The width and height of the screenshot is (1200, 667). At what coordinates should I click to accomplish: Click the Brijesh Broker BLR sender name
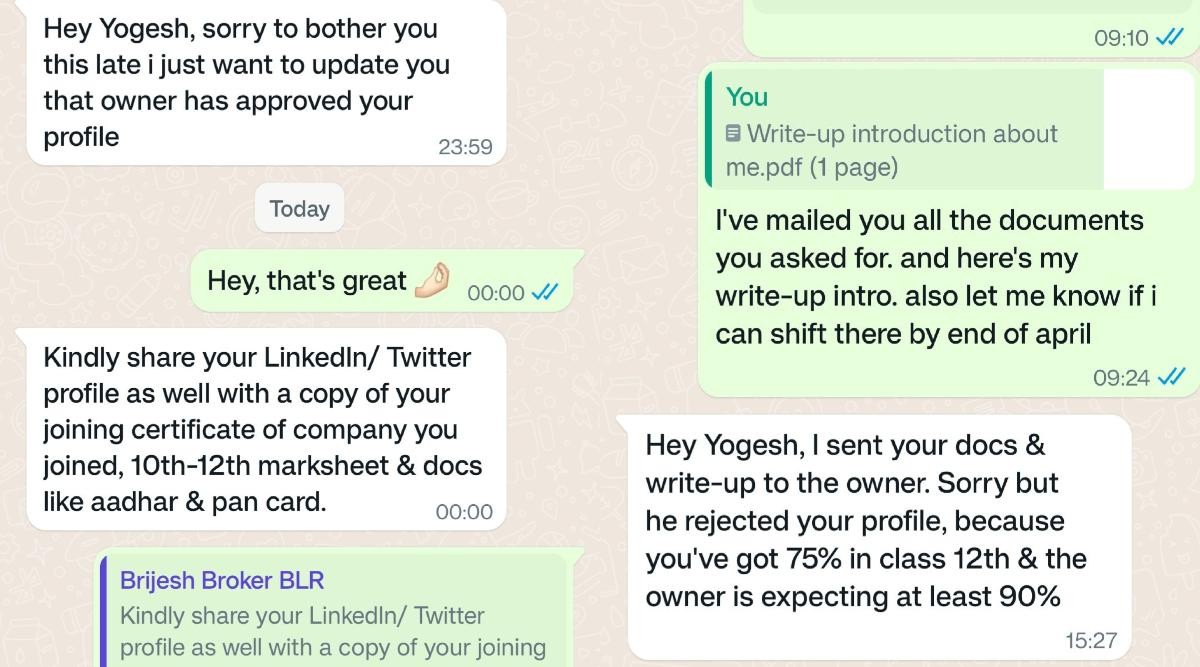tap(222, 580)
